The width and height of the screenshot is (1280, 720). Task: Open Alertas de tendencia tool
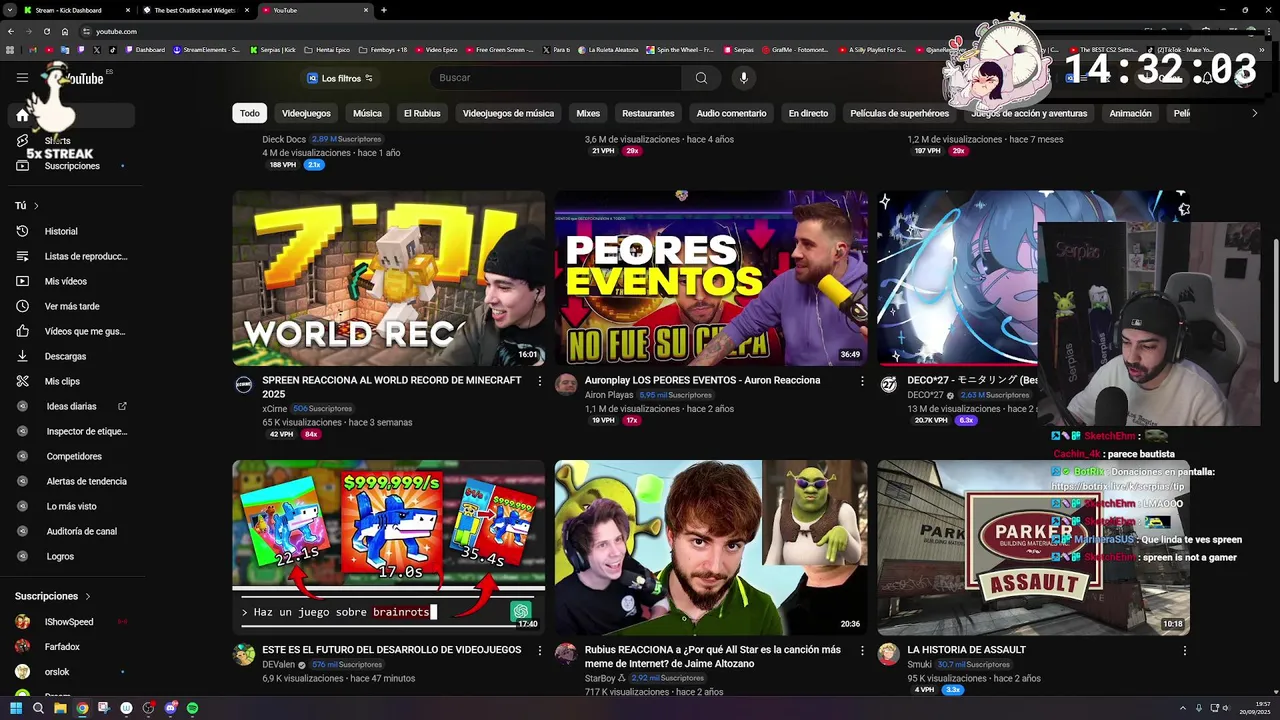pyautogui.click(x=72, y=481)
